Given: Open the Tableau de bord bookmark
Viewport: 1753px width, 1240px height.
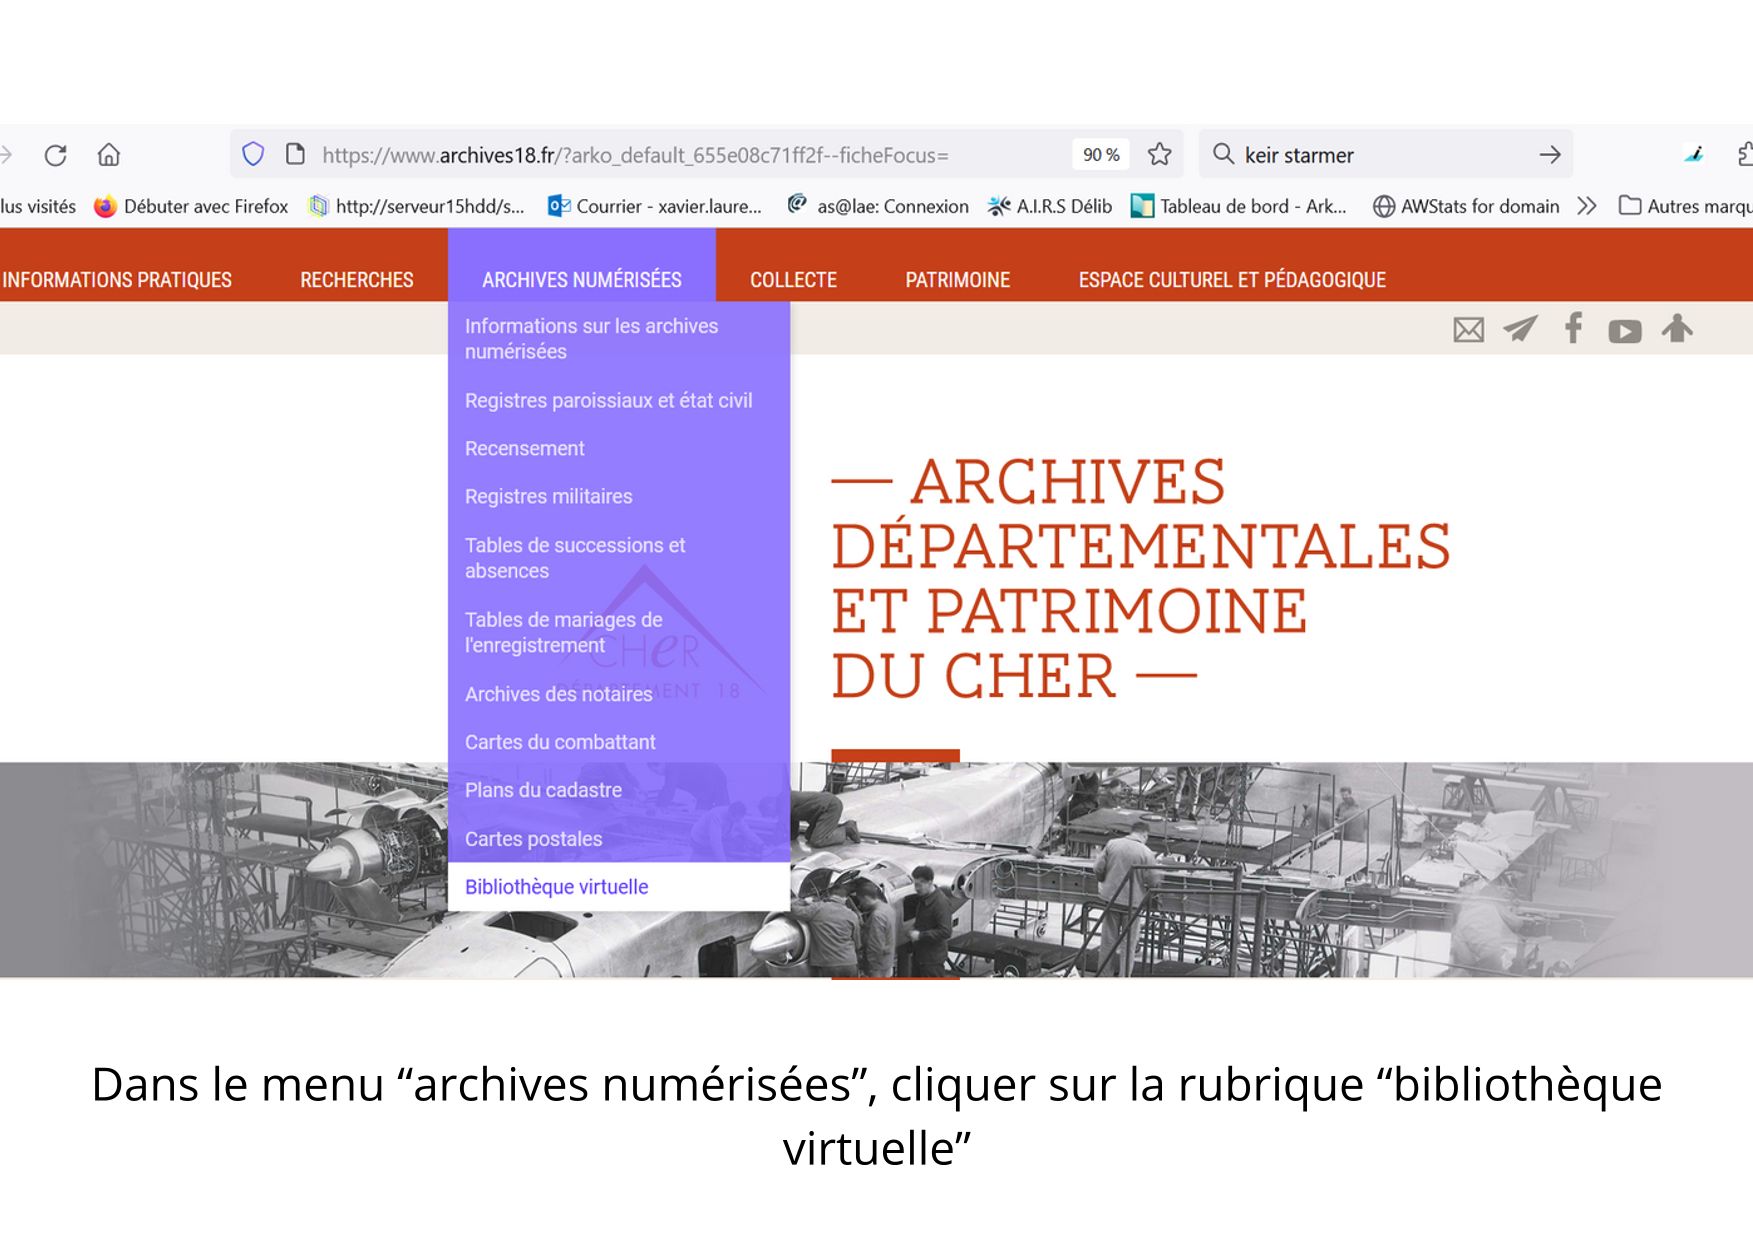Looking at the screenshot, I should pyautogui.click(x=1240, y=207).
